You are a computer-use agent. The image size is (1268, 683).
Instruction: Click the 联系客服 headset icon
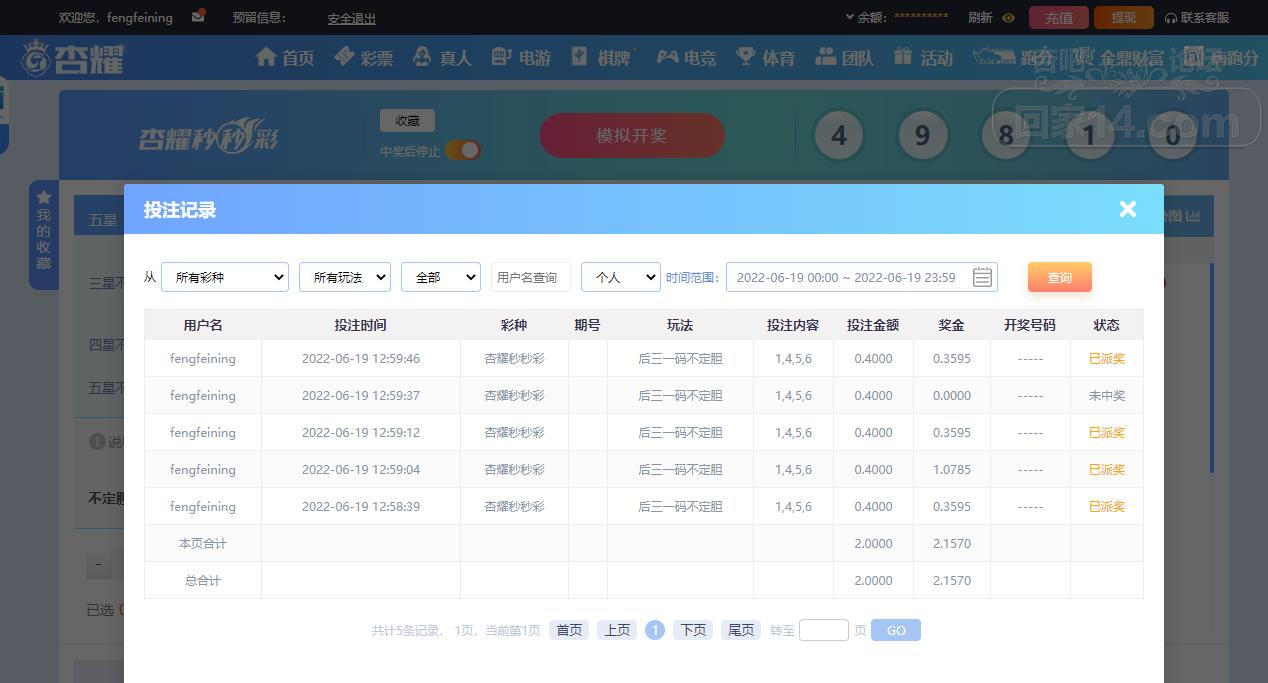[1171, 18]
